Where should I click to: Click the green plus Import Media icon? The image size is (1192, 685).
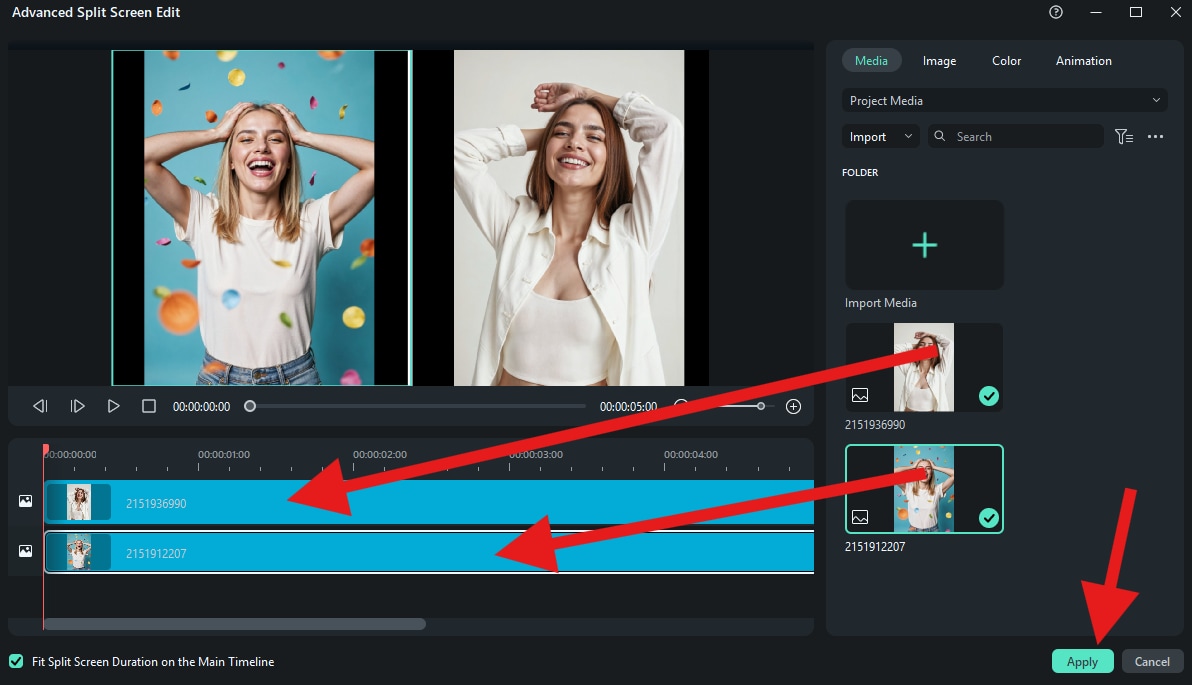[924, 245]
